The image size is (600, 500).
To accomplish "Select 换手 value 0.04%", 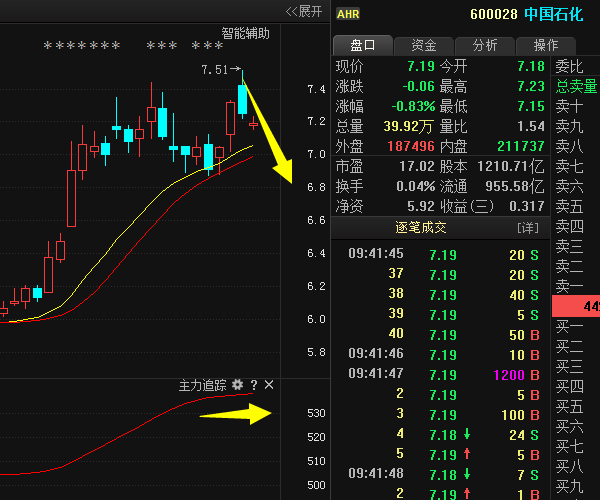I will pyautogui.click(x=415, y=186).
